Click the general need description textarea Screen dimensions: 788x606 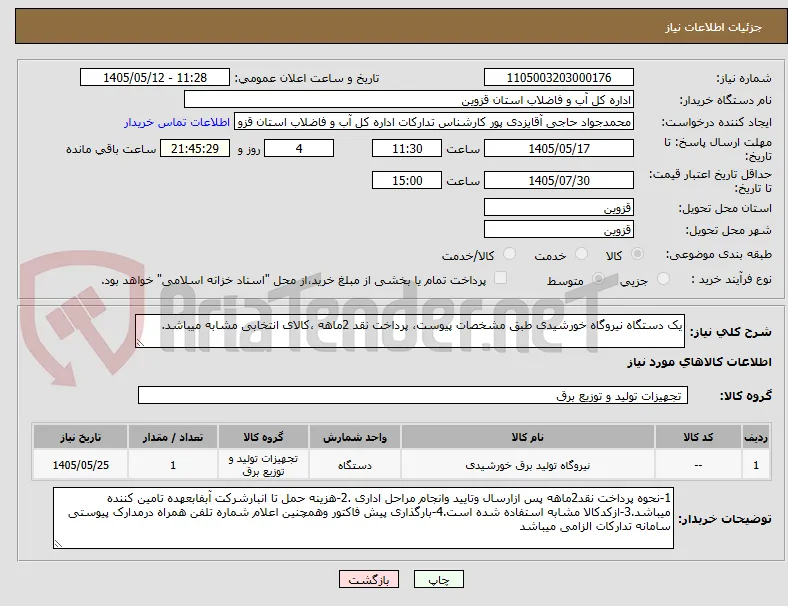(410, 331)
